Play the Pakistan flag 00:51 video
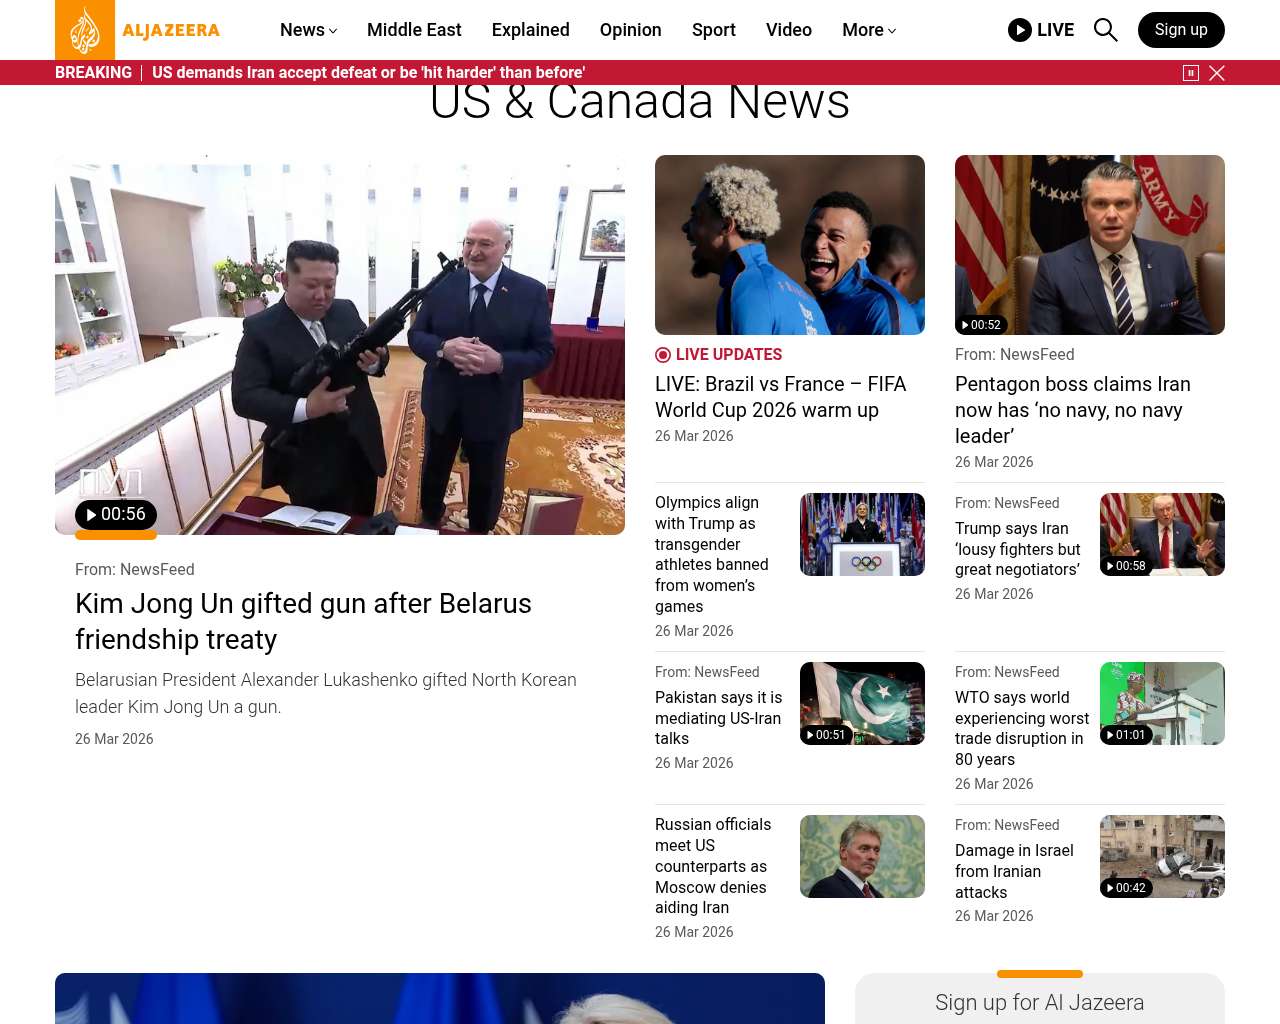Viewport: 1280px width, 1024px height. click(826, 735)
